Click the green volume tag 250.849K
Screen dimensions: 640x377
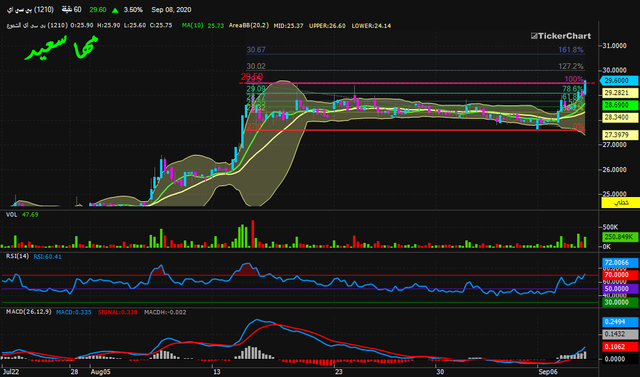[620, 237]
